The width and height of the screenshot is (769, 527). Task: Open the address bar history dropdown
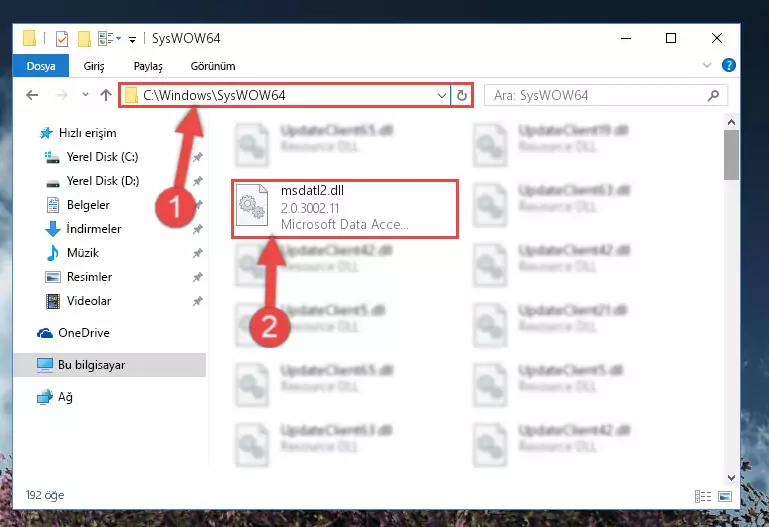441,96
